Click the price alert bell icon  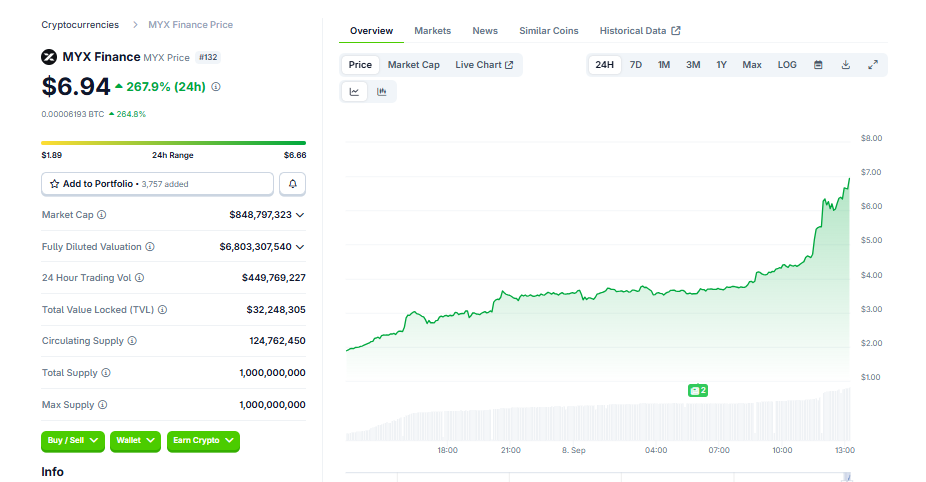(292, 184)
